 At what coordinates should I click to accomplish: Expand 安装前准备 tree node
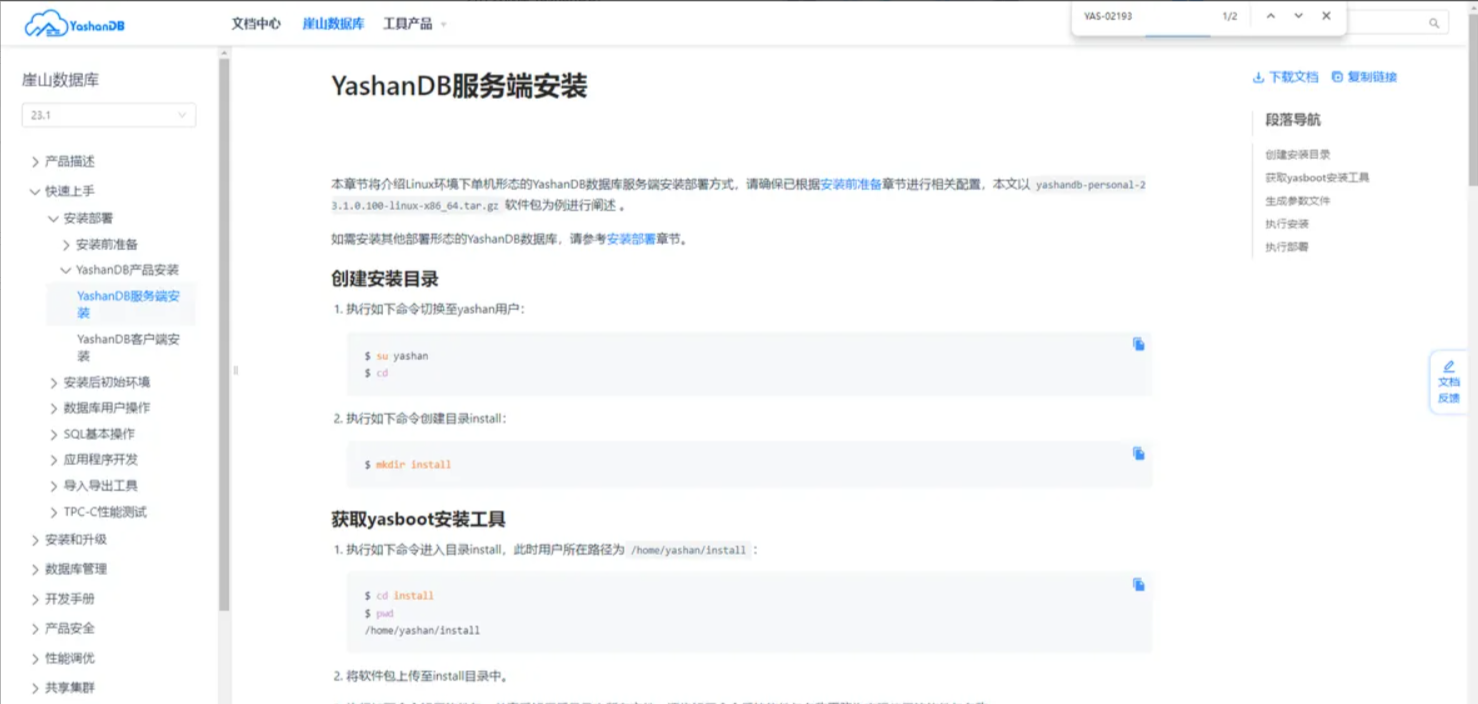click(66, 244)
